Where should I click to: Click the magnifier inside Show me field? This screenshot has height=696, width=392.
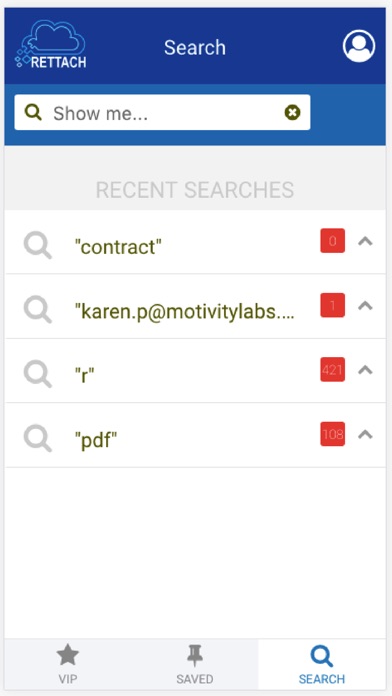(x=33, y=112)
